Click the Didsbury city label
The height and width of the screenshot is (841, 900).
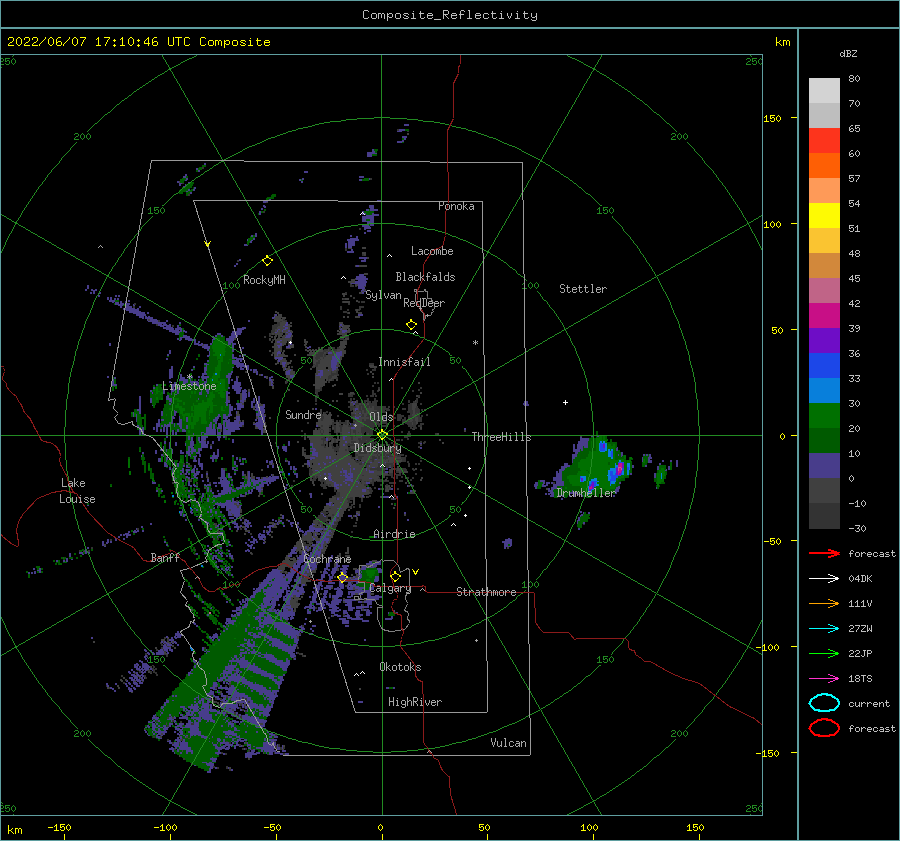377,448
